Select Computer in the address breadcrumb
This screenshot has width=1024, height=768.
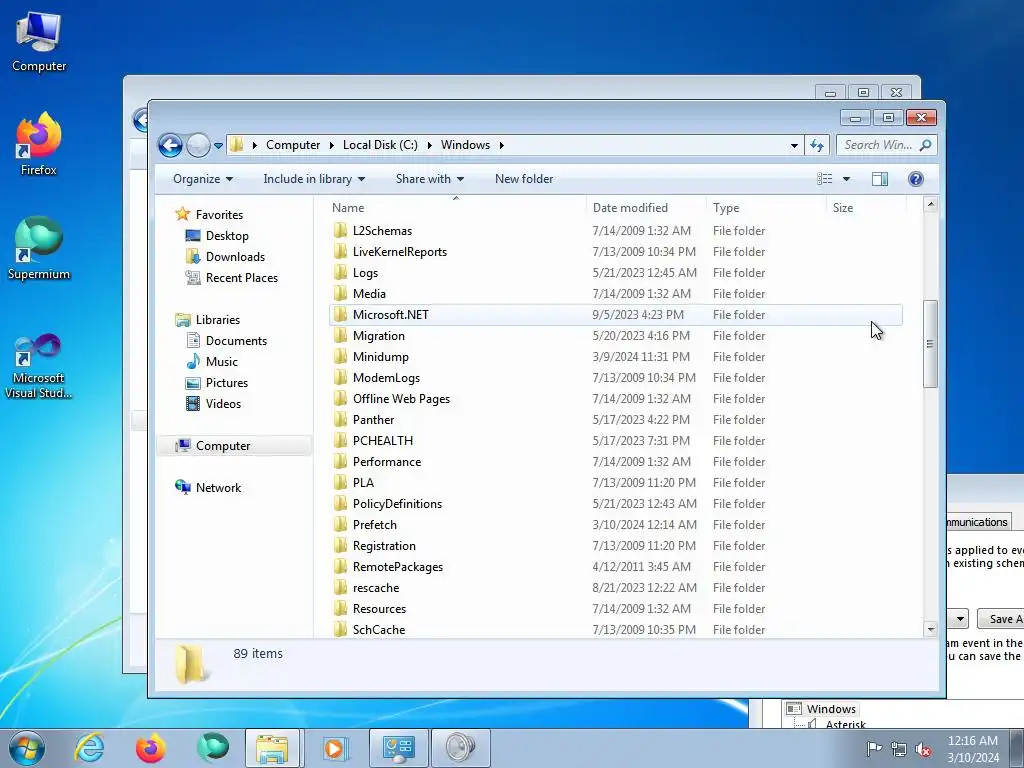click(x=293, y=145)
